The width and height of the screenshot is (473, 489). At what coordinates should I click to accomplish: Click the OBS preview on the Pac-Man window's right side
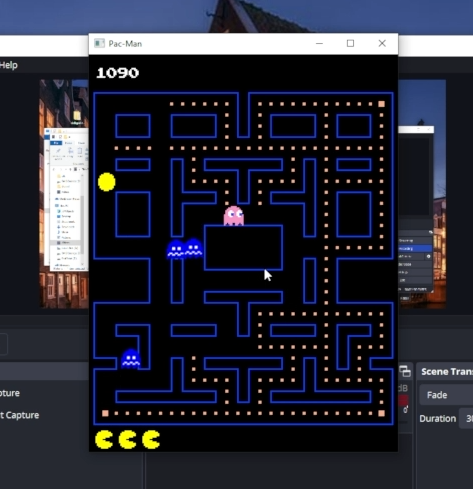click(x=422, y=193)
